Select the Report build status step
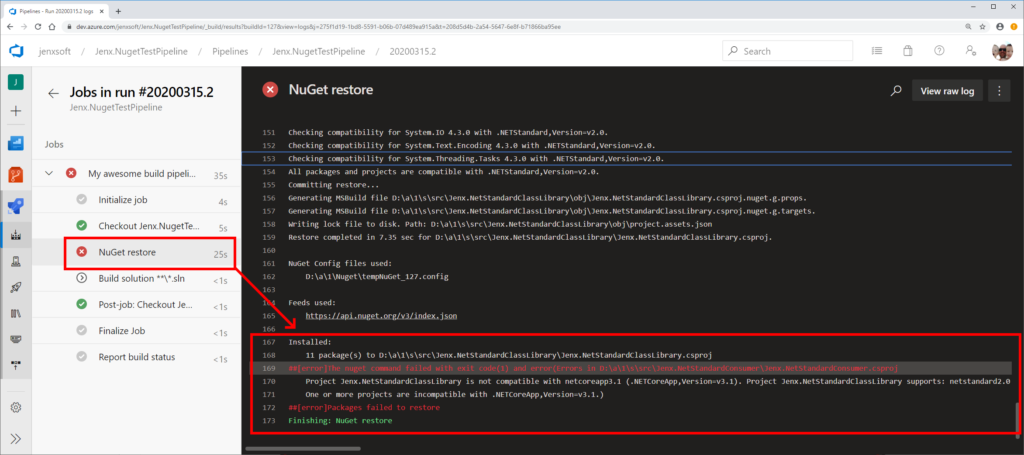The width and height of the screenshot is (1024, 455). point(136,357)
